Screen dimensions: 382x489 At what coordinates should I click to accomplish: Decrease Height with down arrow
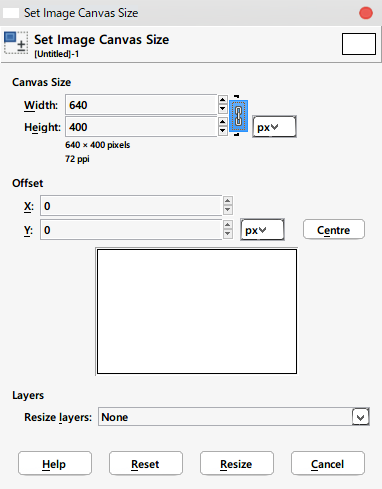tap(223, 131)
